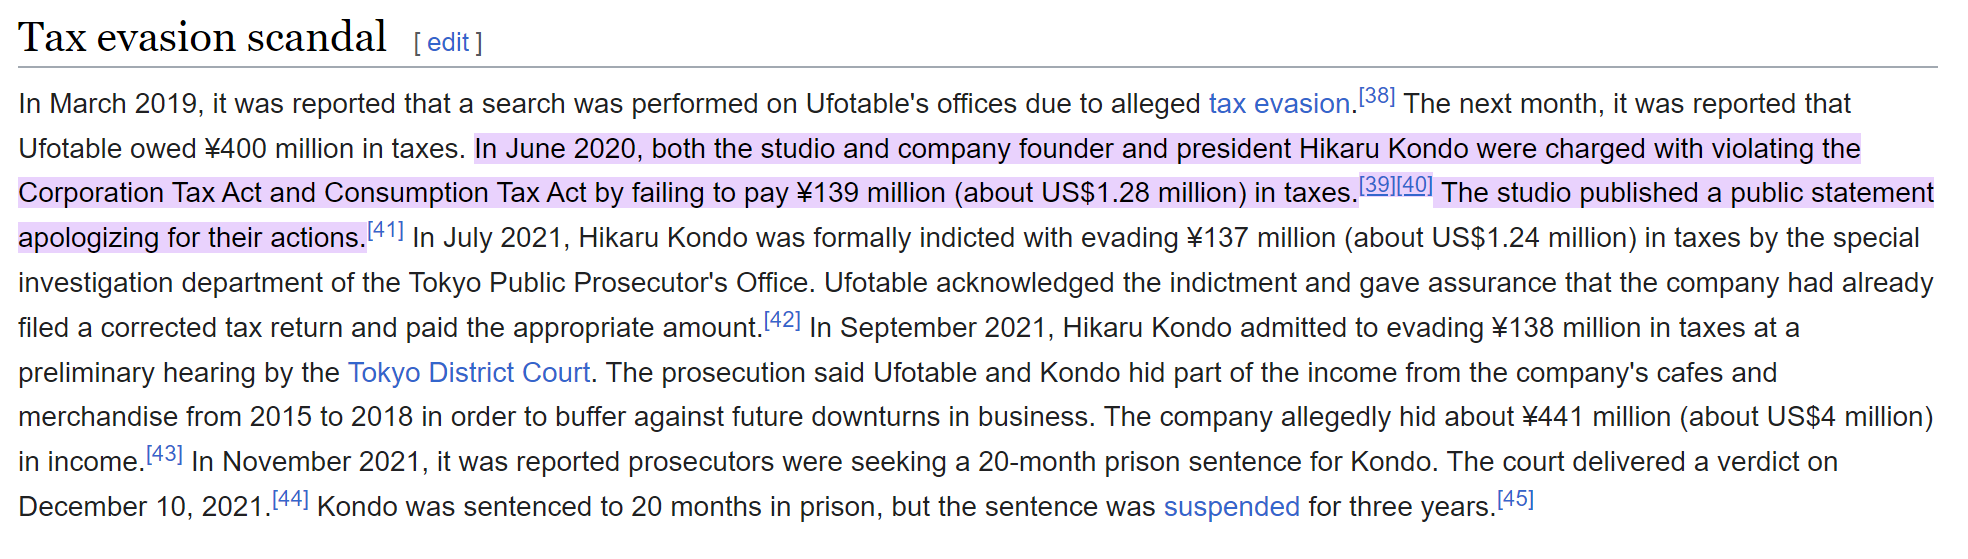Open citation [38]
This screenshot has width=1968, height=559.
coord(1377,96)
